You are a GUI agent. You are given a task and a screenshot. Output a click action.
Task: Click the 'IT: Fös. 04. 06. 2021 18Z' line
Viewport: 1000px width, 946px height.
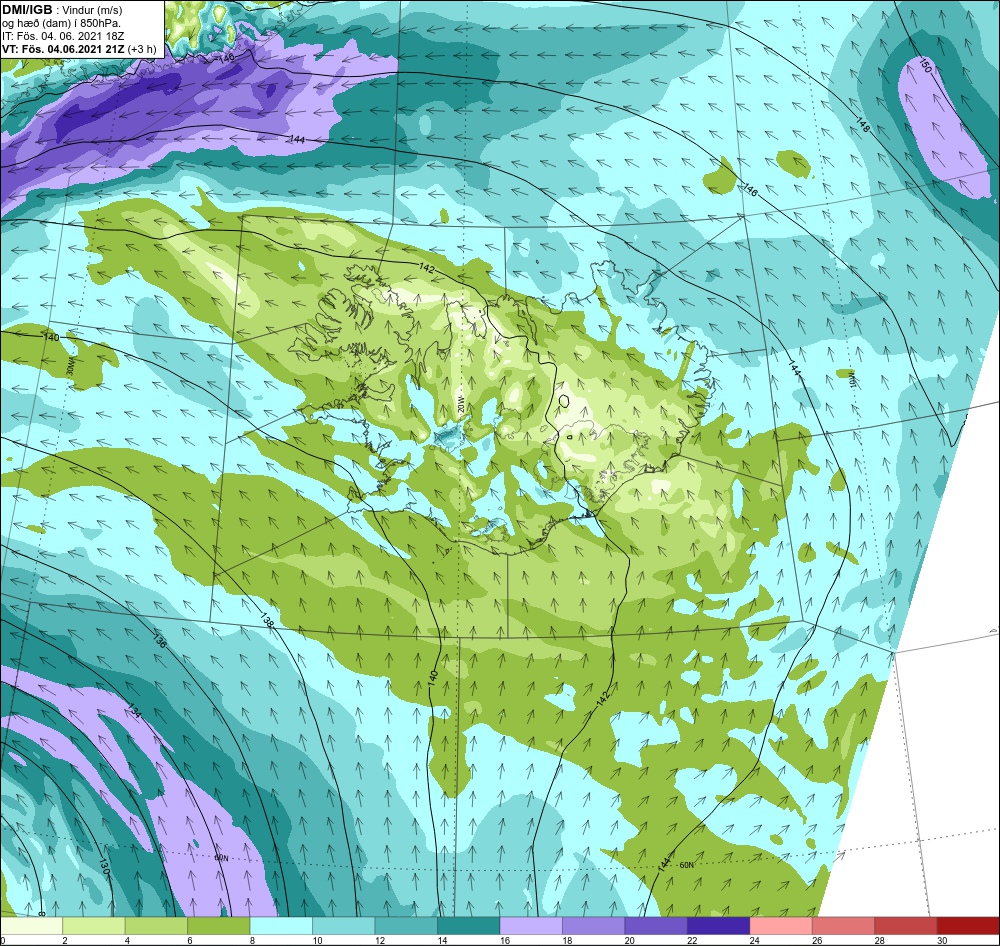(x=62, y=36)
